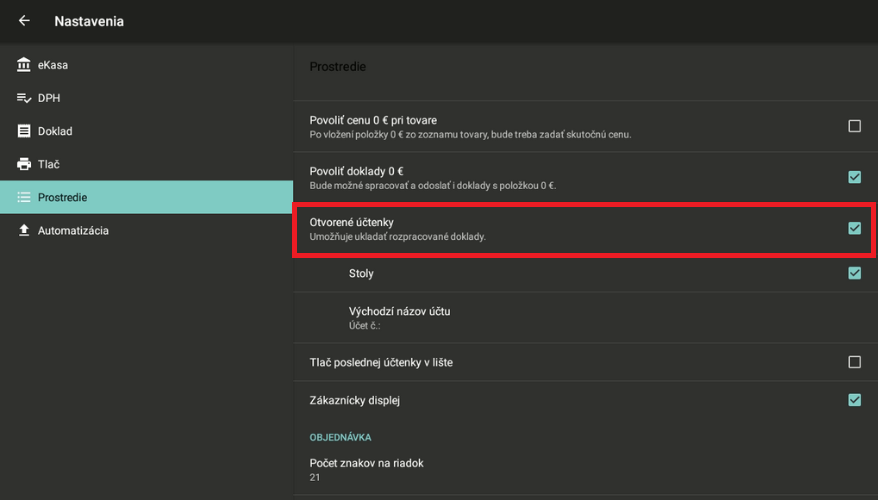
Task: Click the eKasa bank icon
Action: click(x=24, y=65)
